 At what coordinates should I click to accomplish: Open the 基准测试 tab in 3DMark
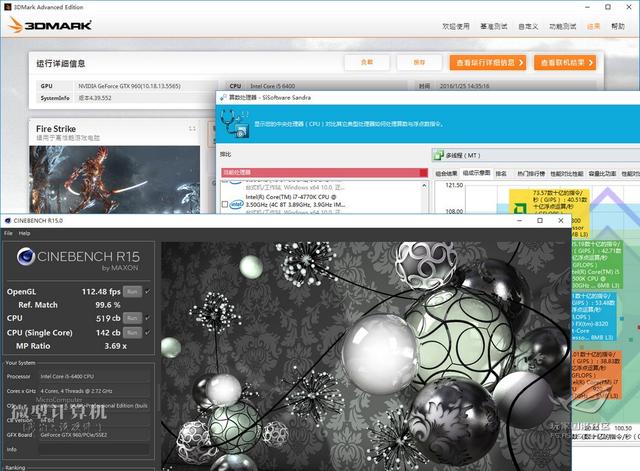click(494, 27)
